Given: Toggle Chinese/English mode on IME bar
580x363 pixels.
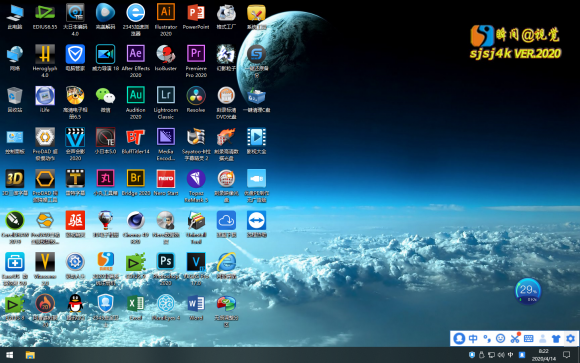Looking at the screenshot, I should [473, 339].
